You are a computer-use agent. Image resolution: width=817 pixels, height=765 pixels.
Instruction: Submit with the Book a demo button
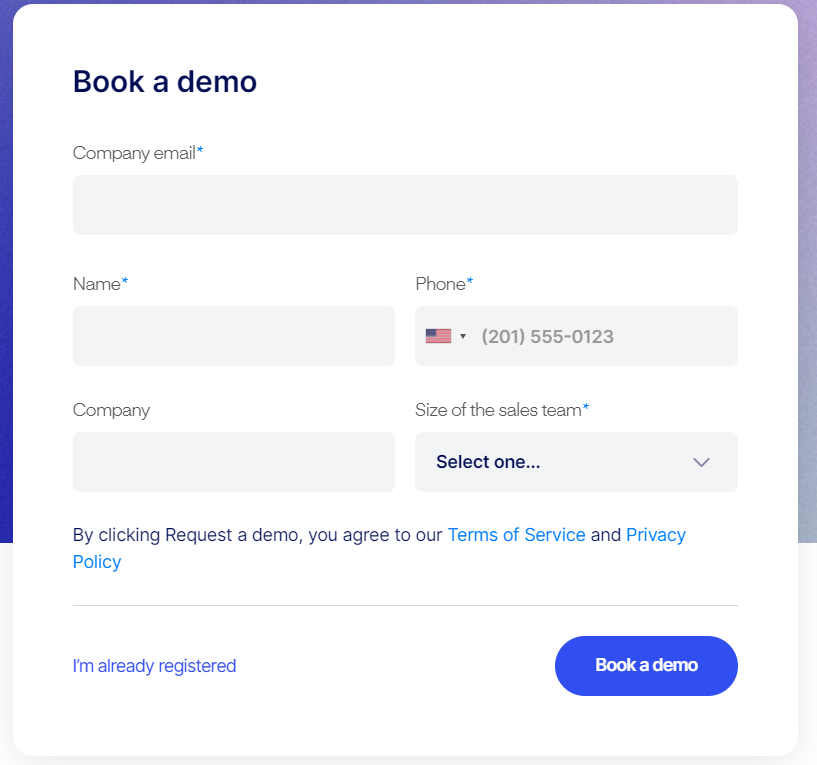[646, 665]
